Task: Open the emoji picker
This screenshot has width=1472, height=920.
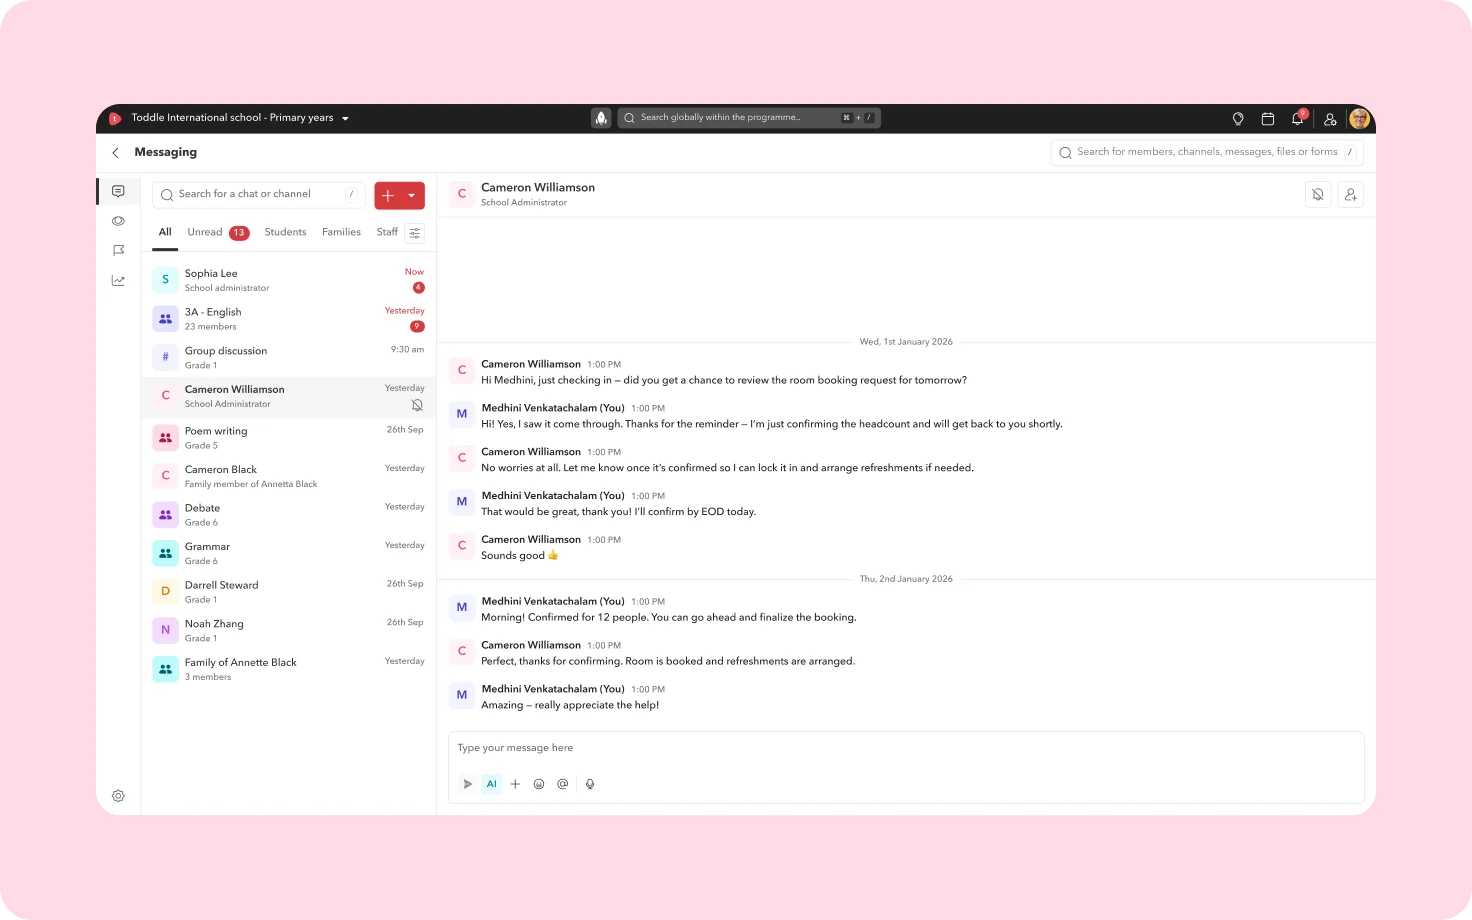Action: click(x=539, y=784)
